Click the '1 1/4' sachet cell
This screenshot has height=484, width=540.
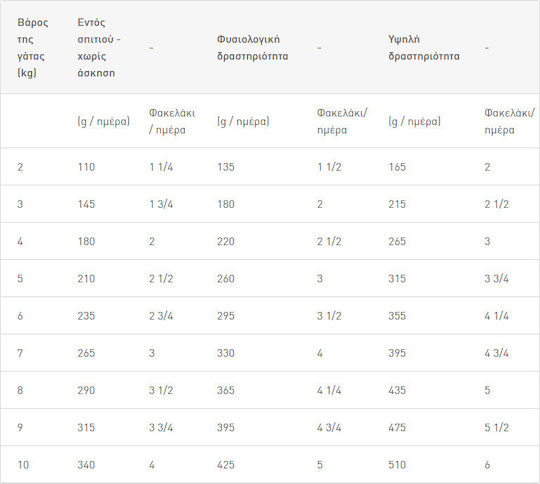click(161, 167)
